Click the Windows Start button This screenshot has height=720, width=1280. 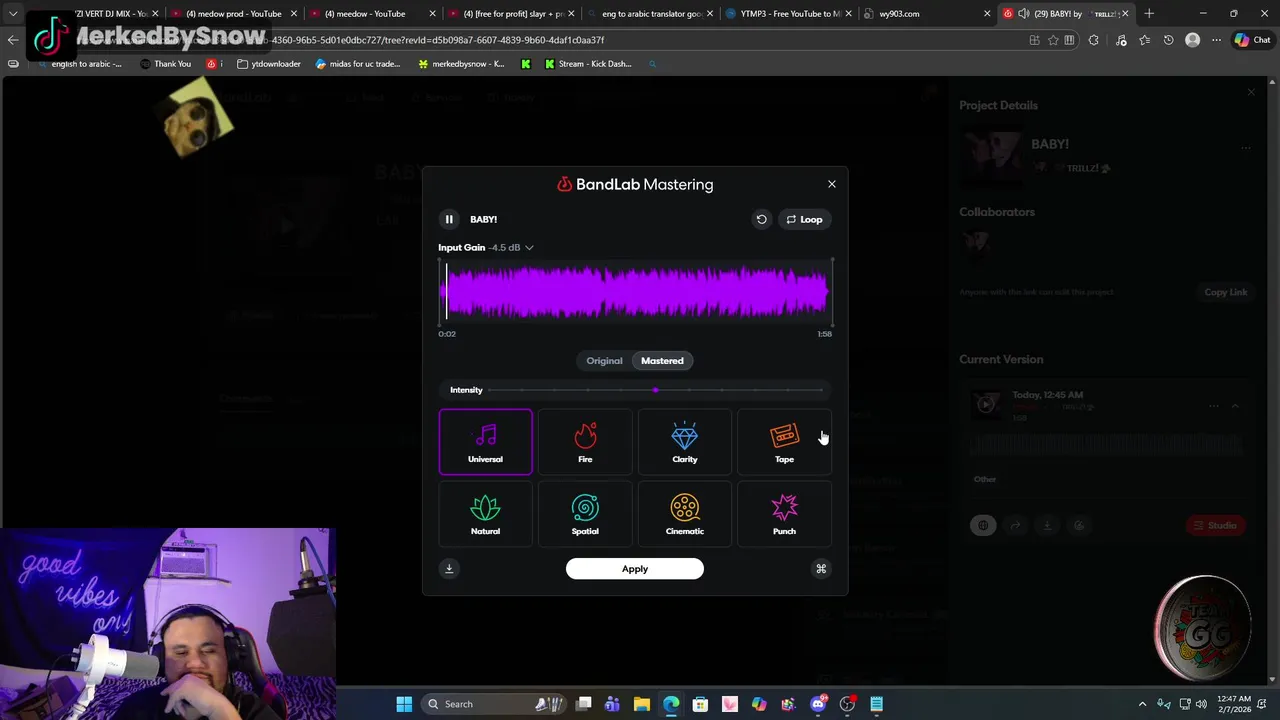404,704
